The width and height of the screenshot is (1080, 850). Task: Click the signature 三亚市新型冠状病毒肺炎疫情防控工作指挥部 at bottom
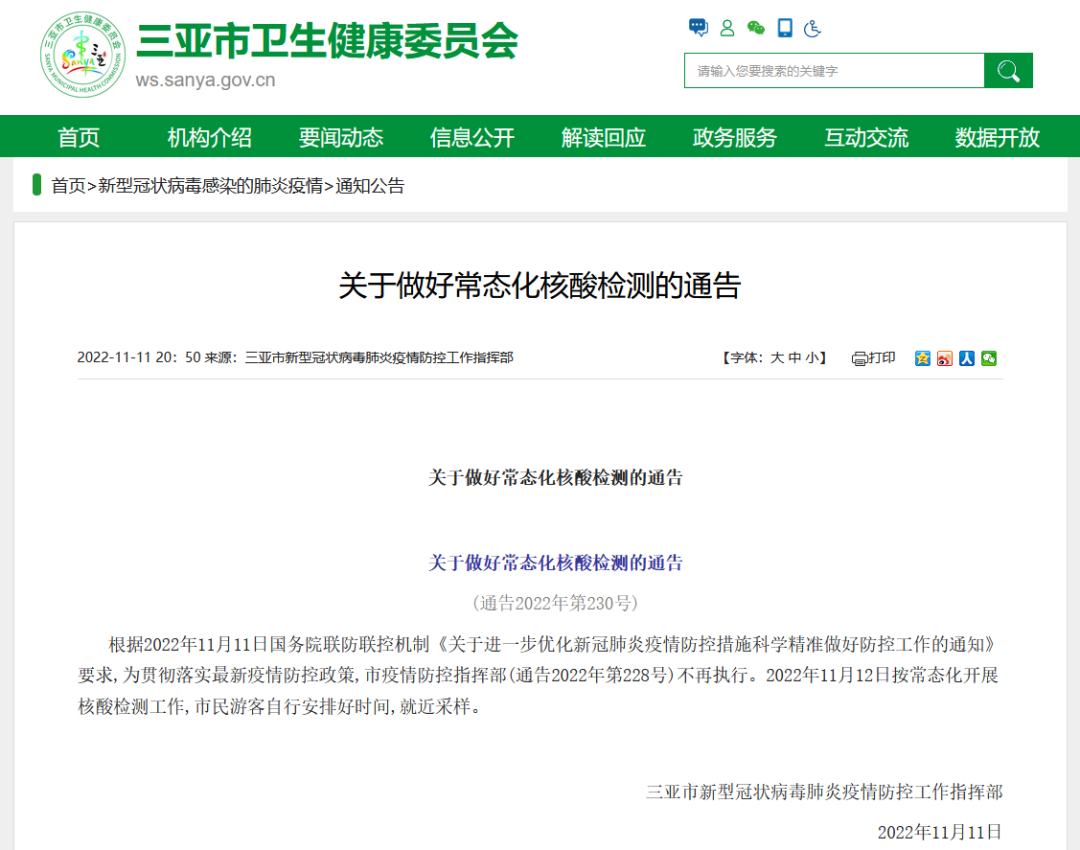pyautogui.click(x=824, y=791)
